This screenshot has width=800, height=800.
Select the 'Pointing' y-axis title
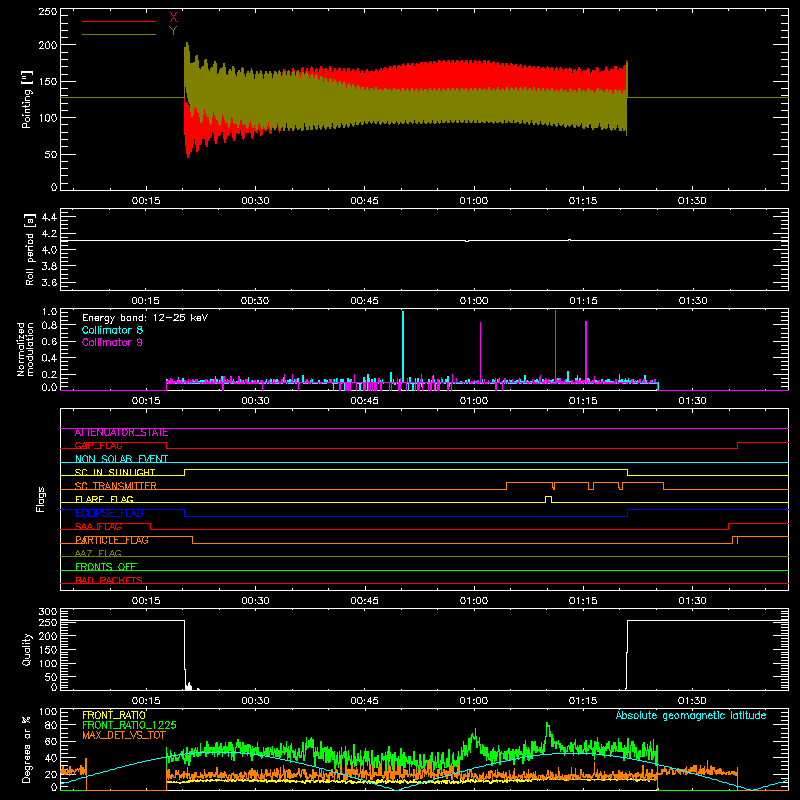coord(27,99)
